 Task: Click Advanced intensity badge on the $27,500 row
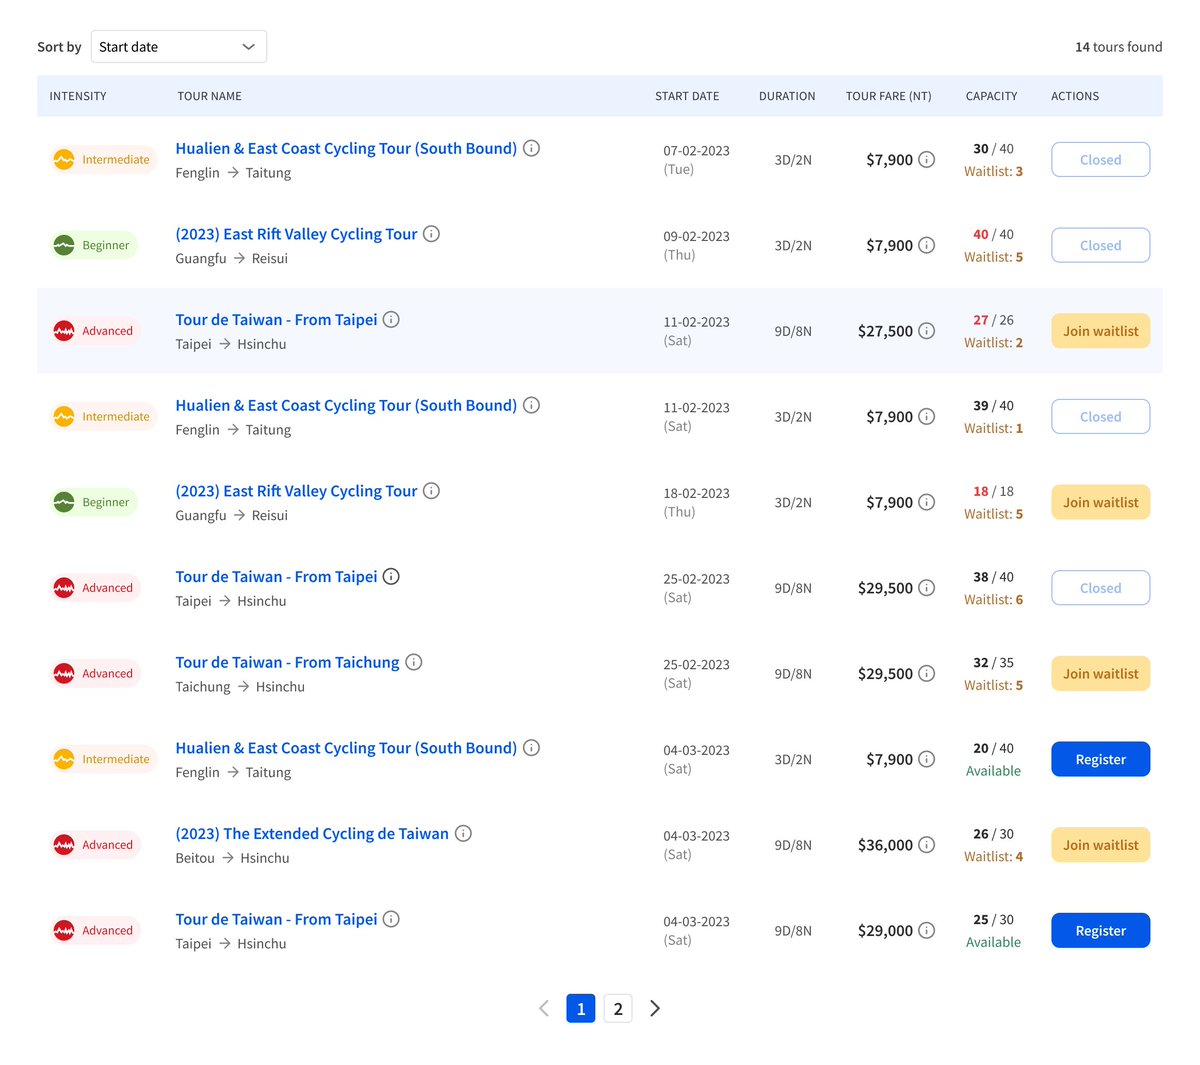click(96, 331)
